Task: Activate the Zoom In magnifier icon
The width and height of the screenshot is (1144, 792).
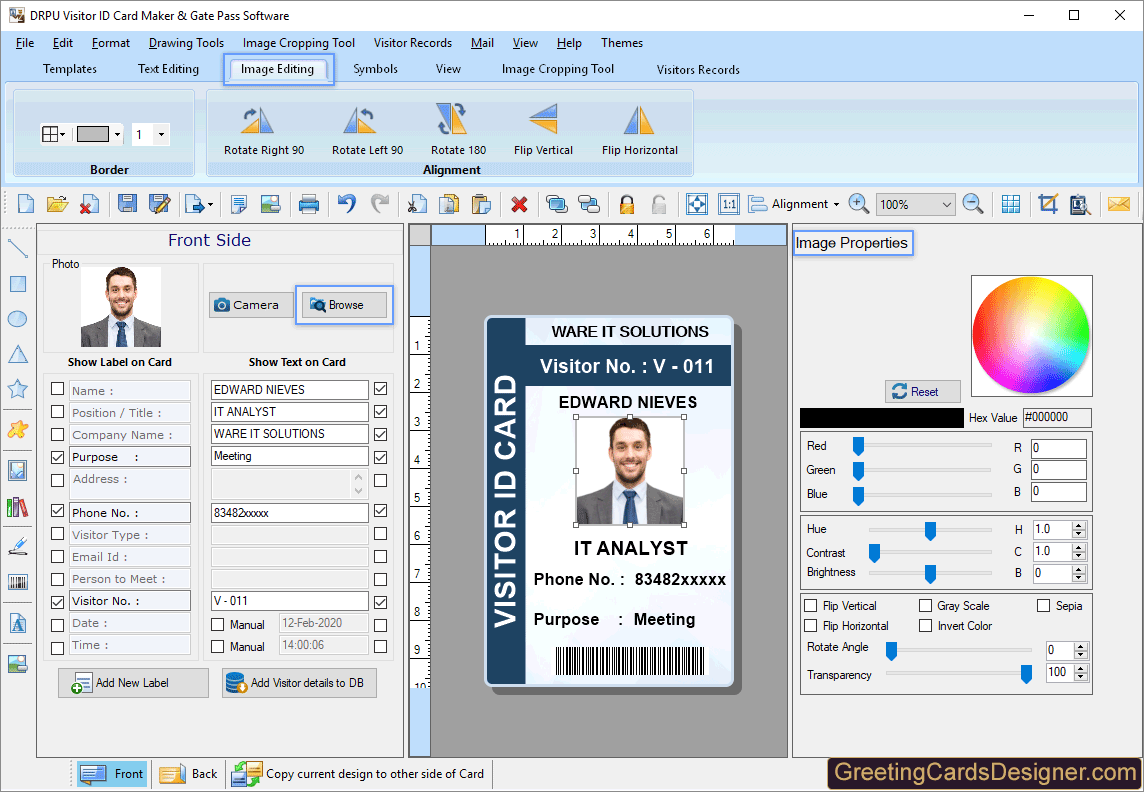Action: (858, 203)
